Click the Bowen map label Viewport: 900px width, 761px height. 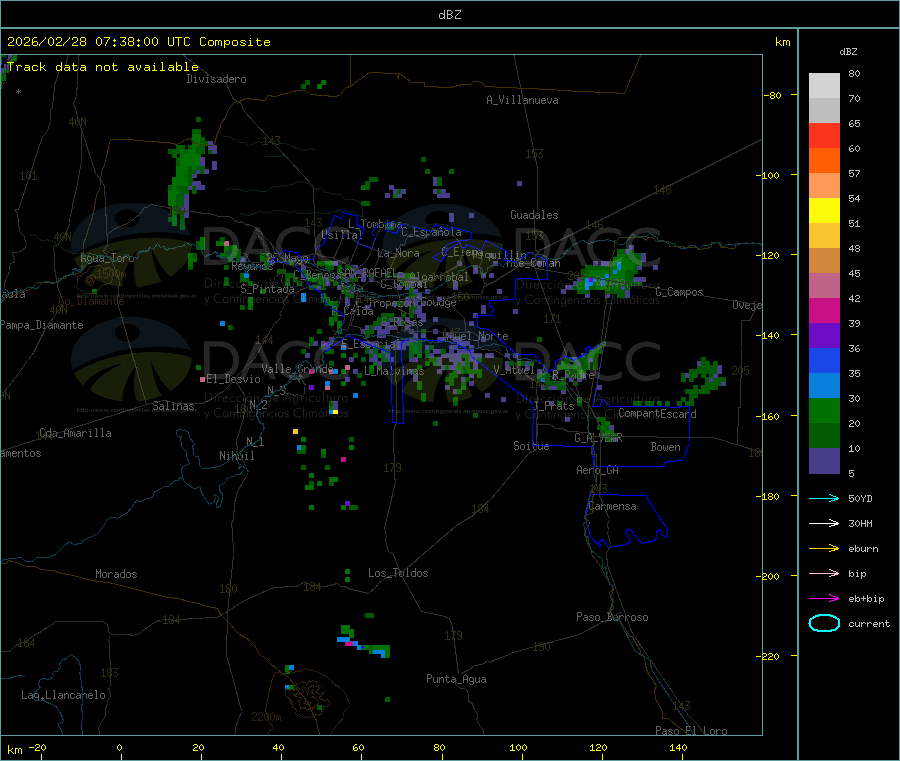coord(665,447)
